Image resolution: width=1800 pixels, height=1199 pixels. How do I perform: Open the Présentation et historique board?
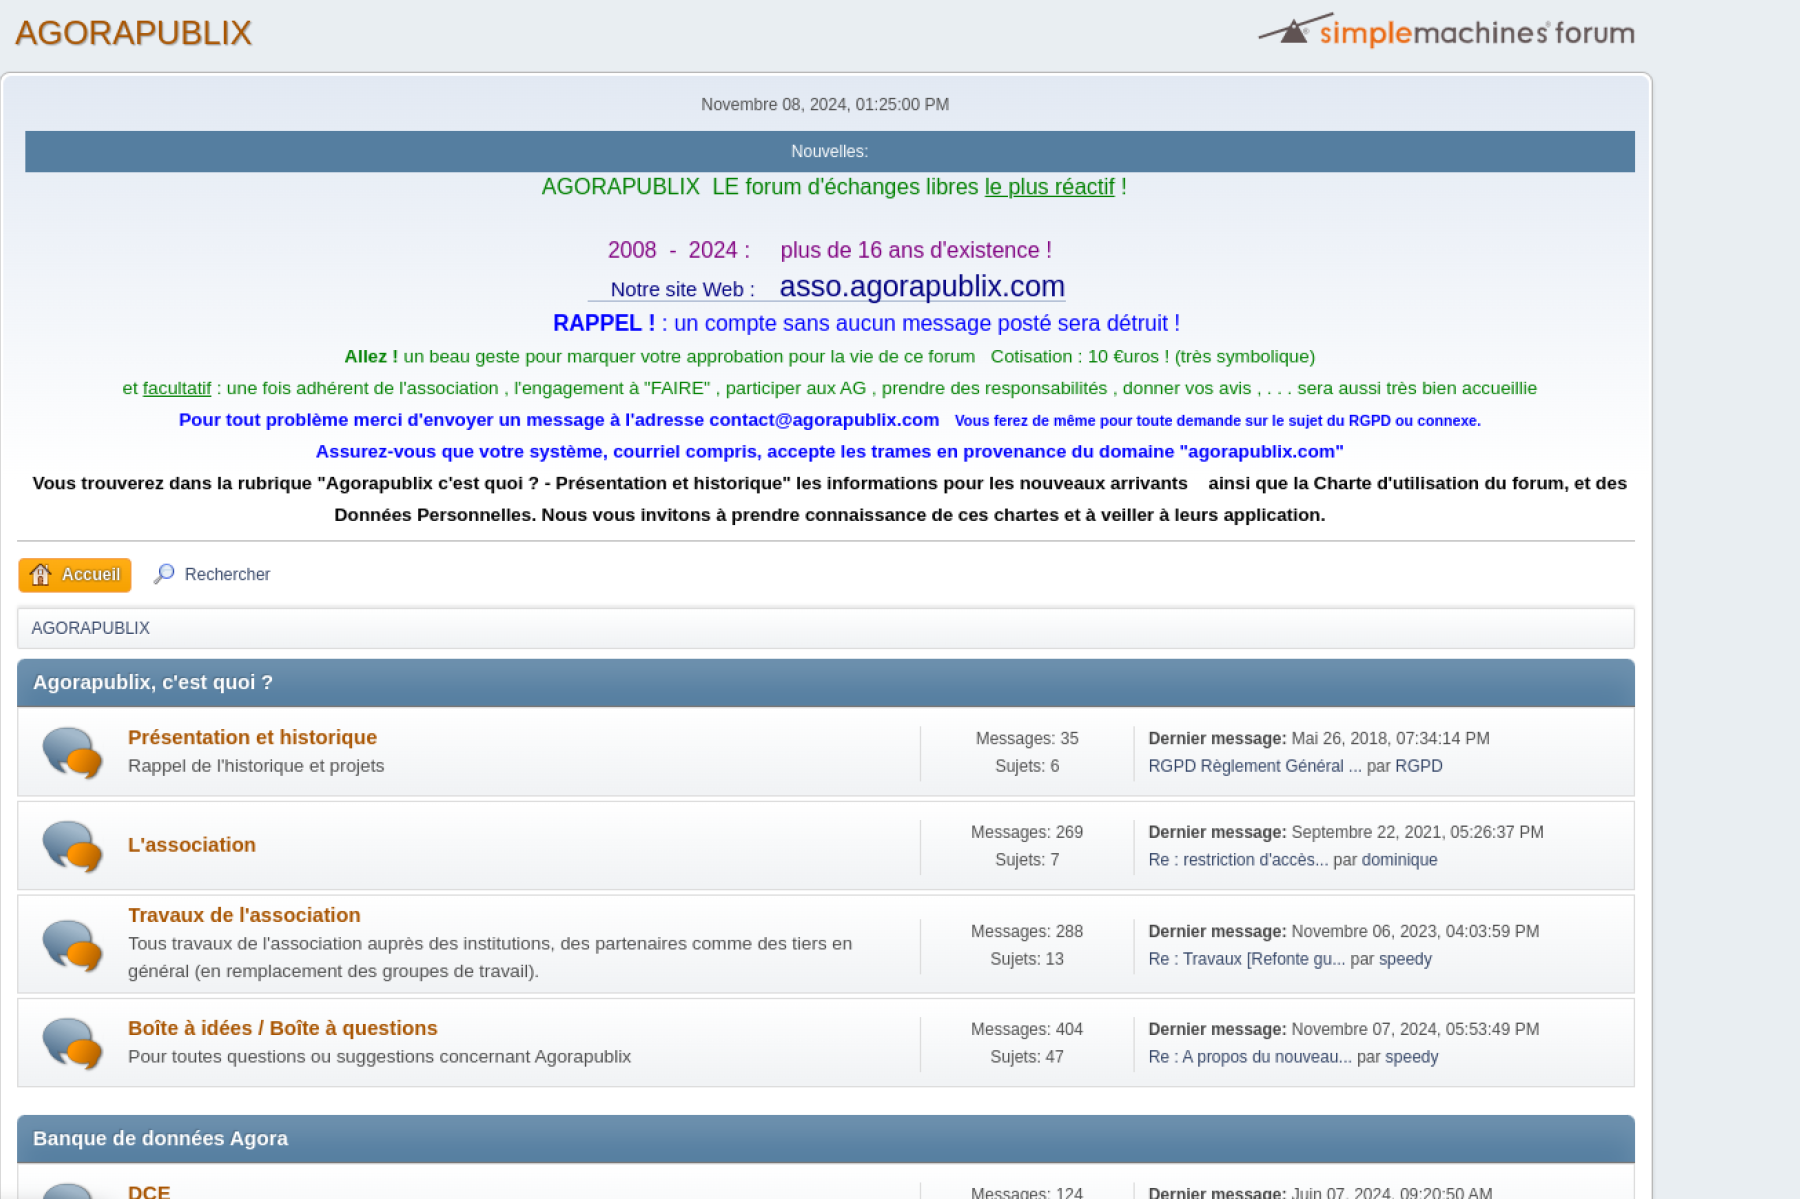coord(252,737)
